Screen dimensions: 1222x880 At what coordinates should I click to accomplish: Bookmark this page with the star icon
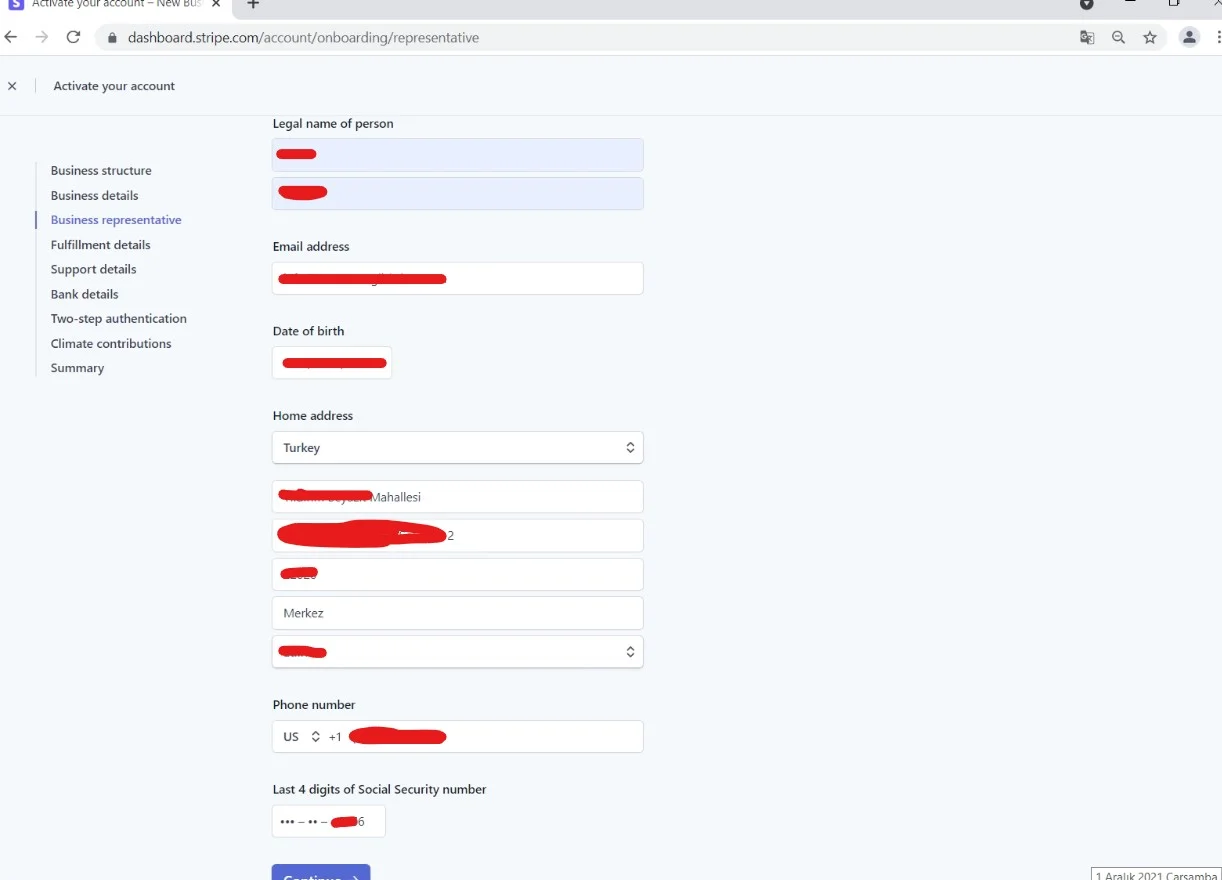coord(1150,38)
